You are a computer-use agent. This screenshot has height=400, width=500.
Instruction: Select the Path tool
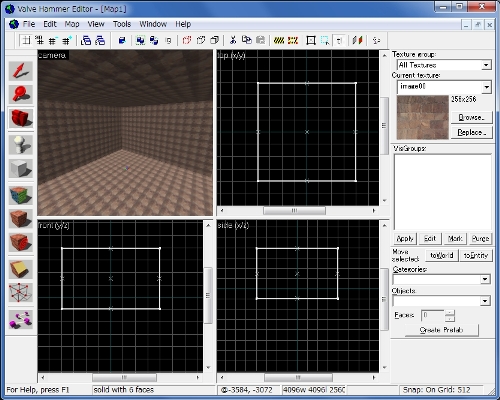[21, 319]
